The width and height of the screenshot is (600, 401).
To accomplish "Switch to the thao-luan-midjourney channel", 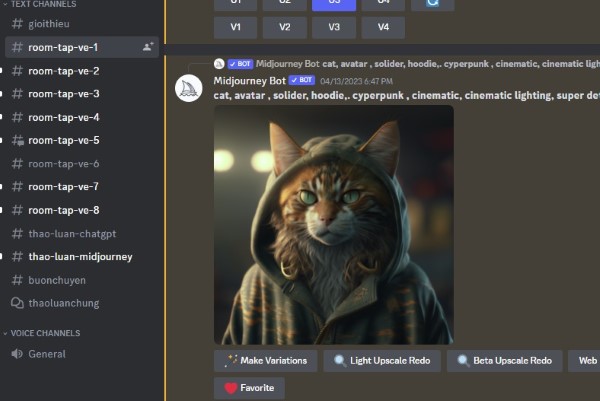I will (80, 257).
